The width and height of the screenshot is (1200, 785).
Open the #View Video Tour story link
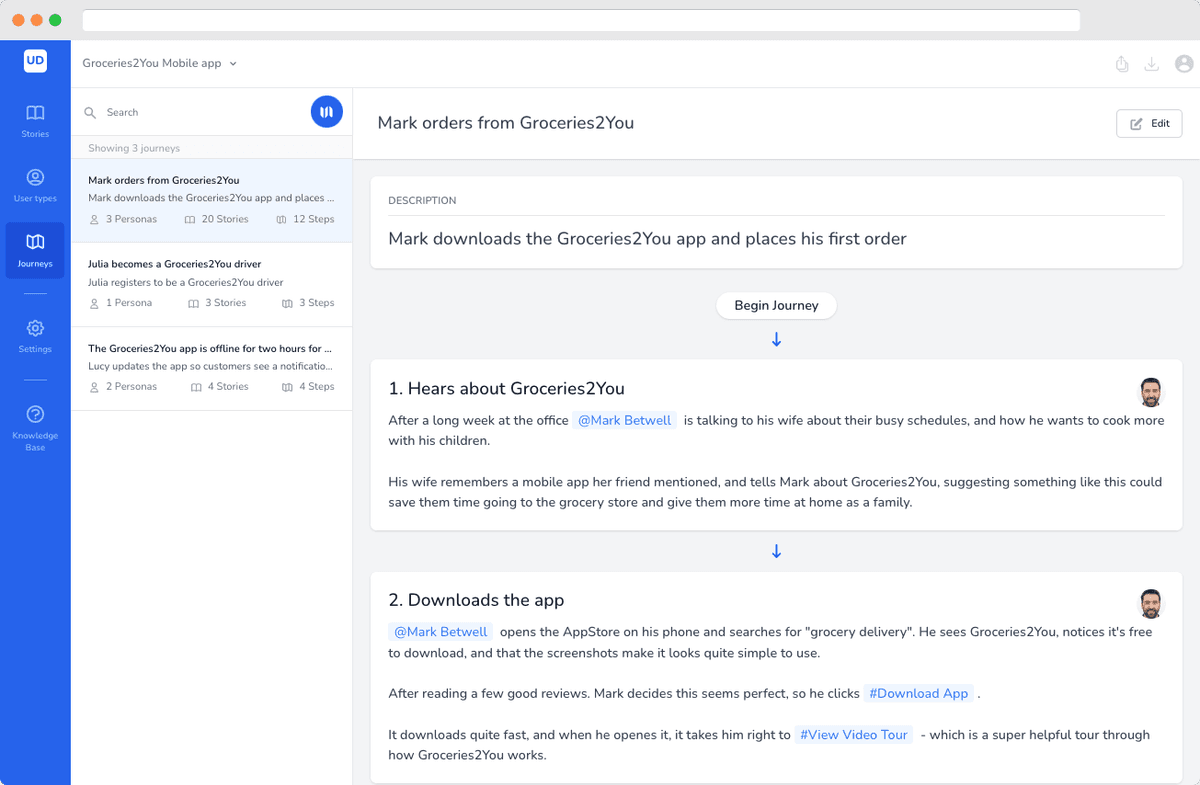coord(853,735)
